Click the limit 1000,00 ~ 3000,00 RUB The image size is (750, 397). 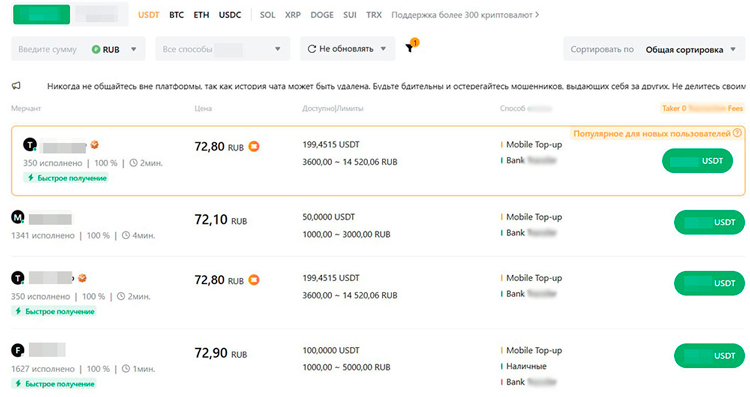pos(346,234)
